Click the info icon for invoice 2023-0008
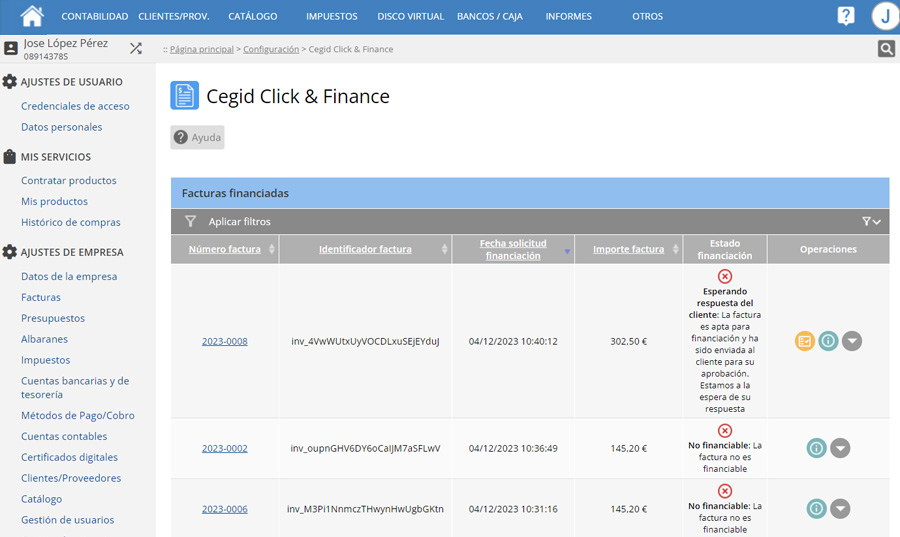Viewport: 900px width, 537px height. (828, 341)
